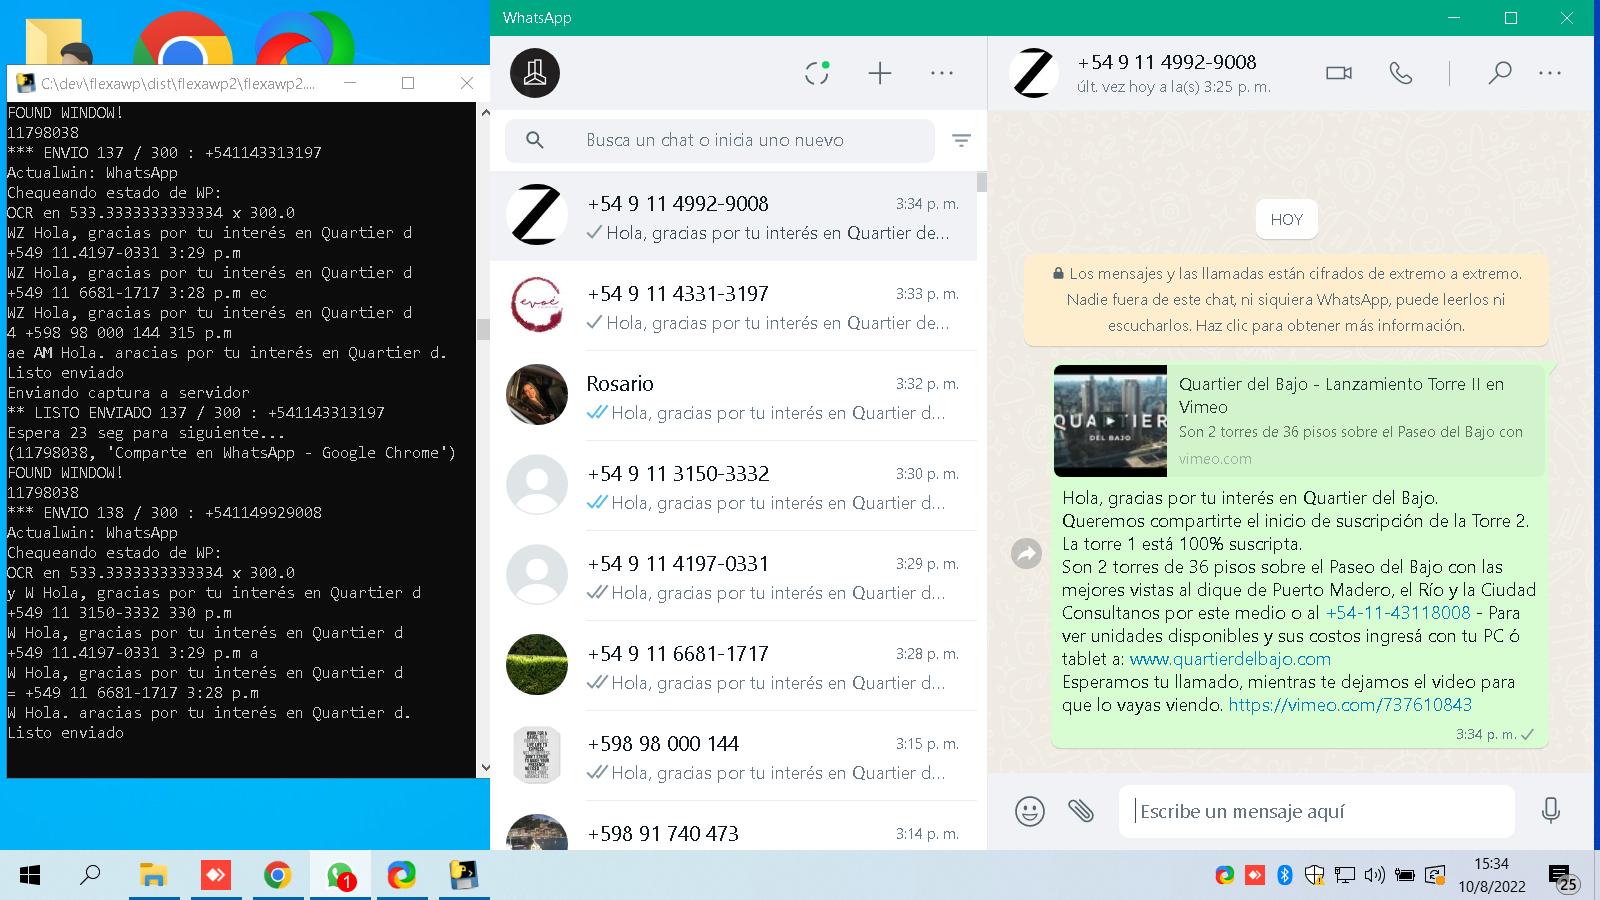Click the console window scrollbar thumb
The width and height of the screenshot is (1600, 900).
tap(483, 329)
